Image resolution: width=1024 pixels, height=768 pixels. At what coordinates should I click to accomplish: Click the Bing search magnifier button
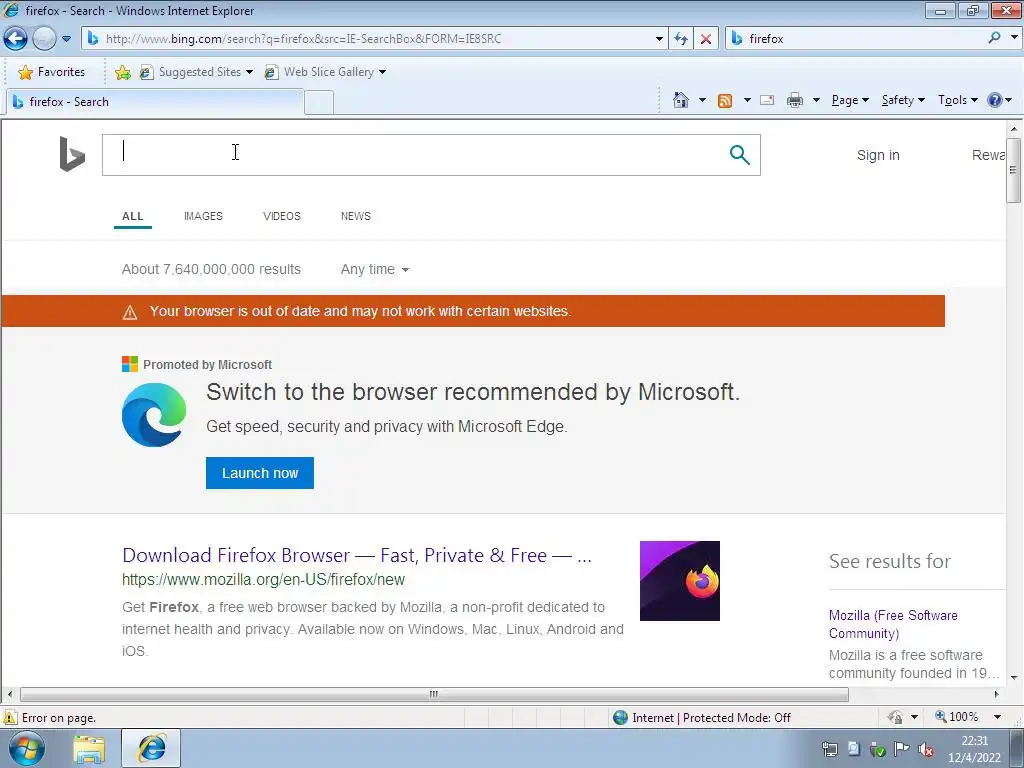pos(739,155)
